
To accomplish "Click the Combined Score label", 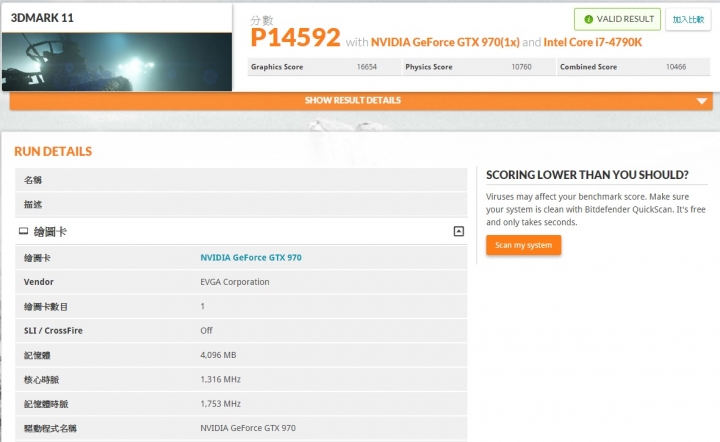I will point(588,67).
